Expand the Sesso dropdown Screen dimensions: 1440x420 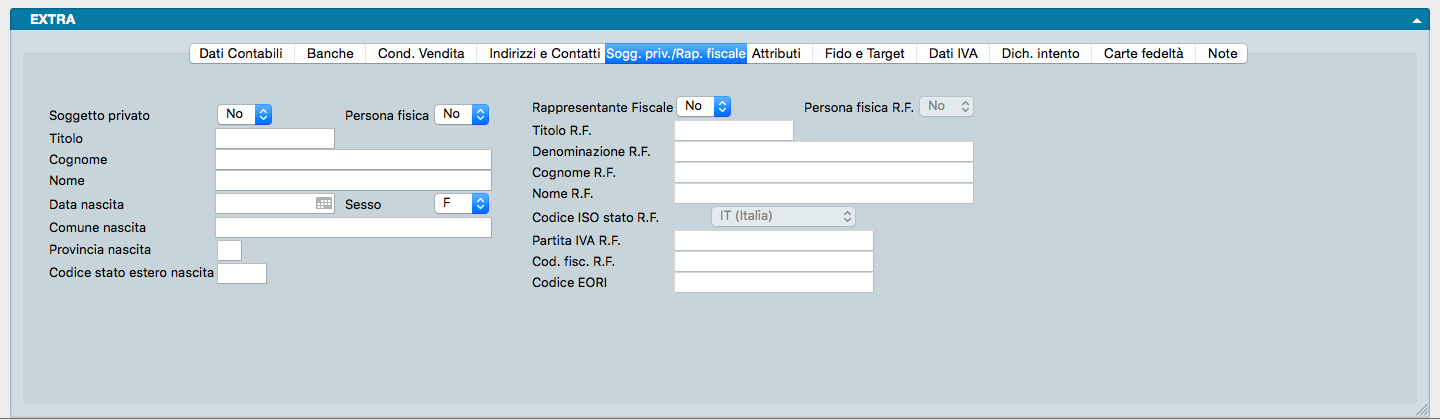pyautogui.click(x=461, y=204)
